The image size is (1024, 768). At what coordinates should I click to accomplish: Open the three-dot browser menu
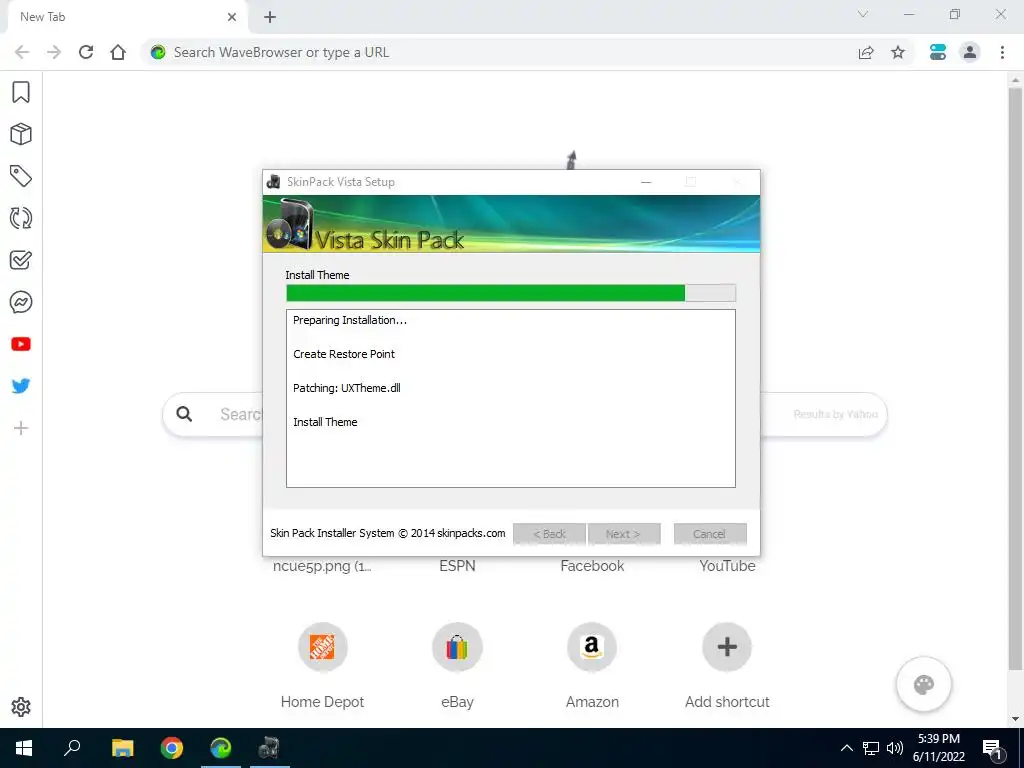(x=1002, y=52)
